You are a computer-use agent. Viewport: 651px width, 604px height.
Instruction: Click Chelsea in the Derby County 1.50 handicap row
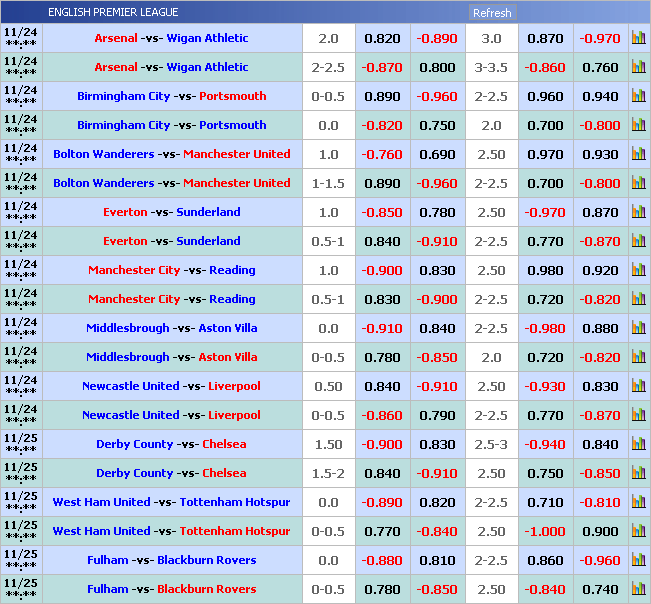[x=224, y=444]
